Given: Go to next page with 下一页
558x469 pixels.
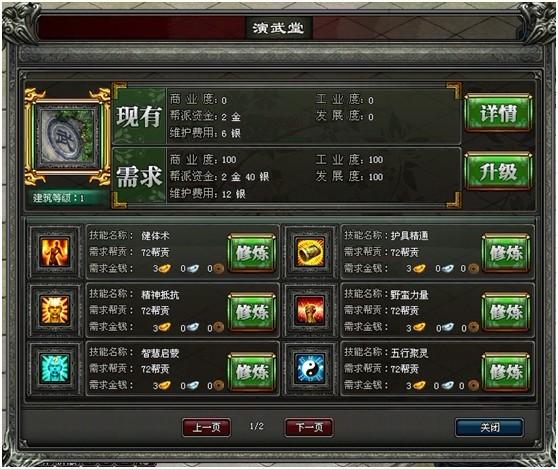Looking at the screenshot, I should click(309, 427).
